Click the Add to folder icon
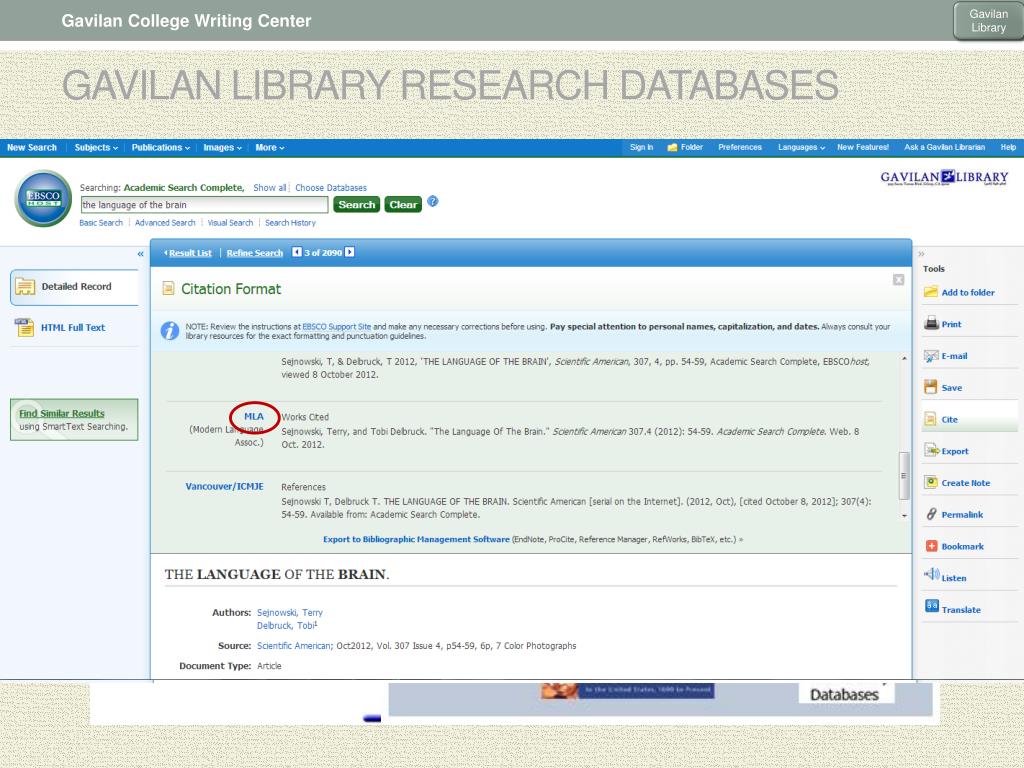 pyautogui.click(x=931, y=292)
